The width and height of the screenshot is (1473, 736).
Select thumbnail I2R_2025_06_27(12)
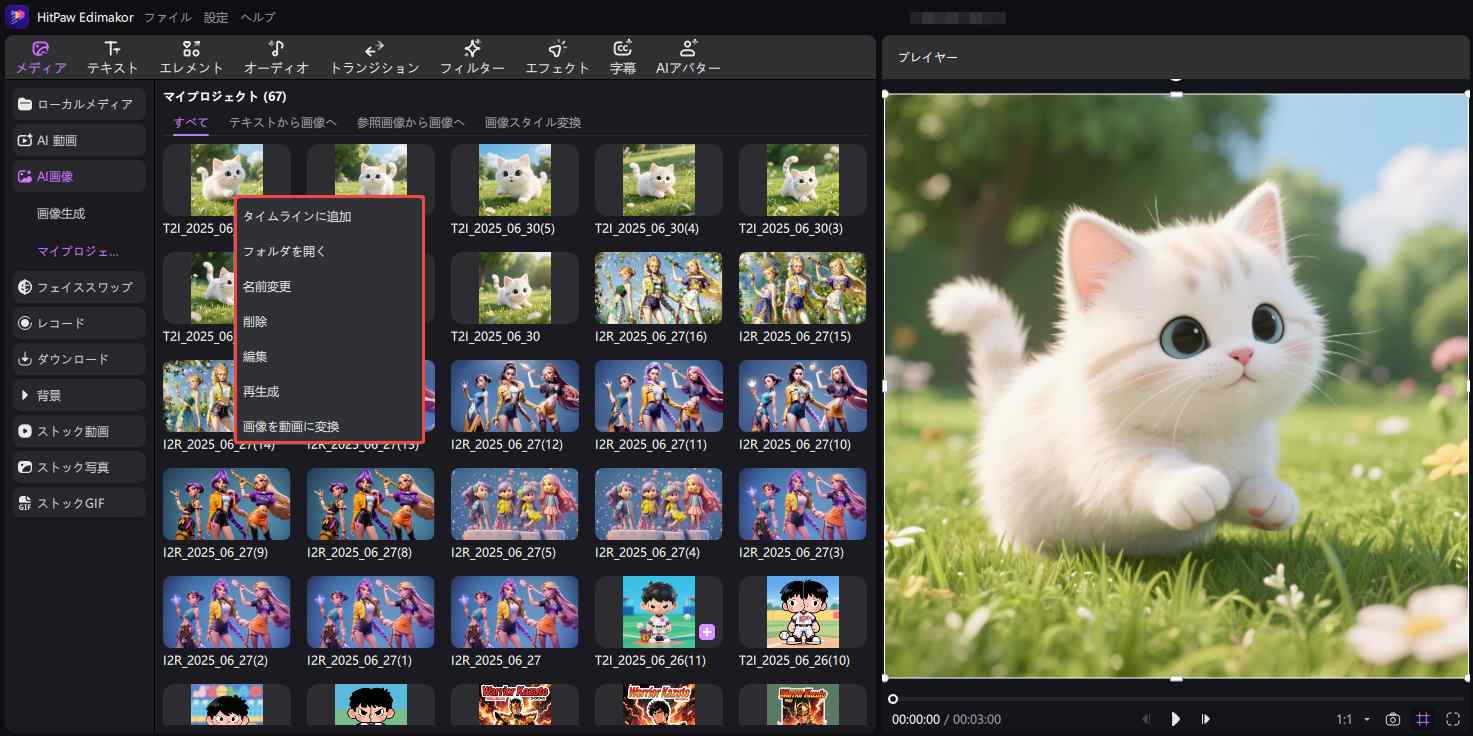tap(515, 396)
